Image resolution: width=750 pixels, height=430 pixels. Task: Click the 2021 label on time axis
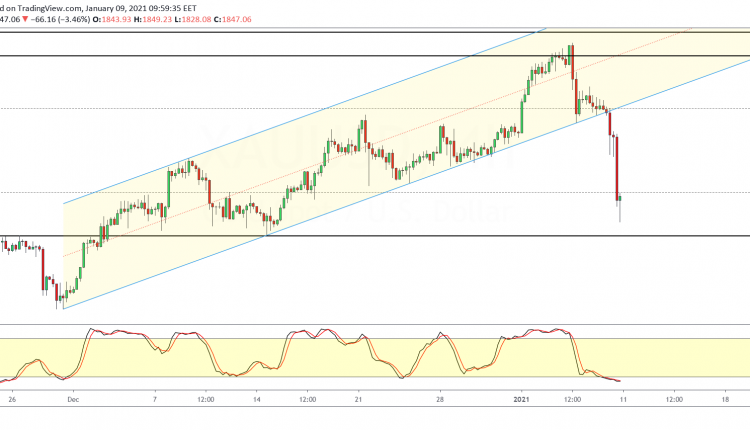[x=519, y=397]
